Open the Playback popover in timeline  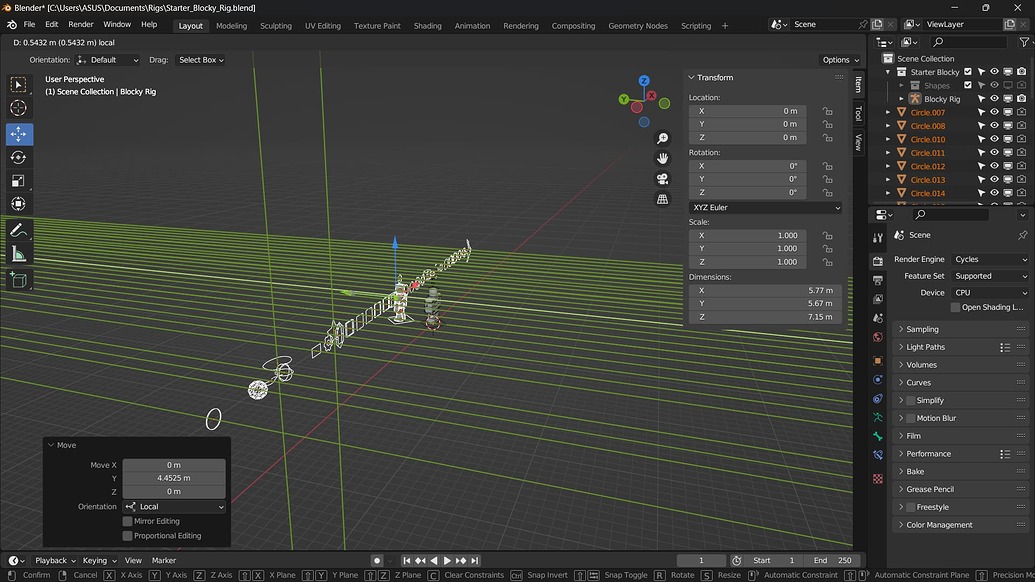tap(55, 560)
